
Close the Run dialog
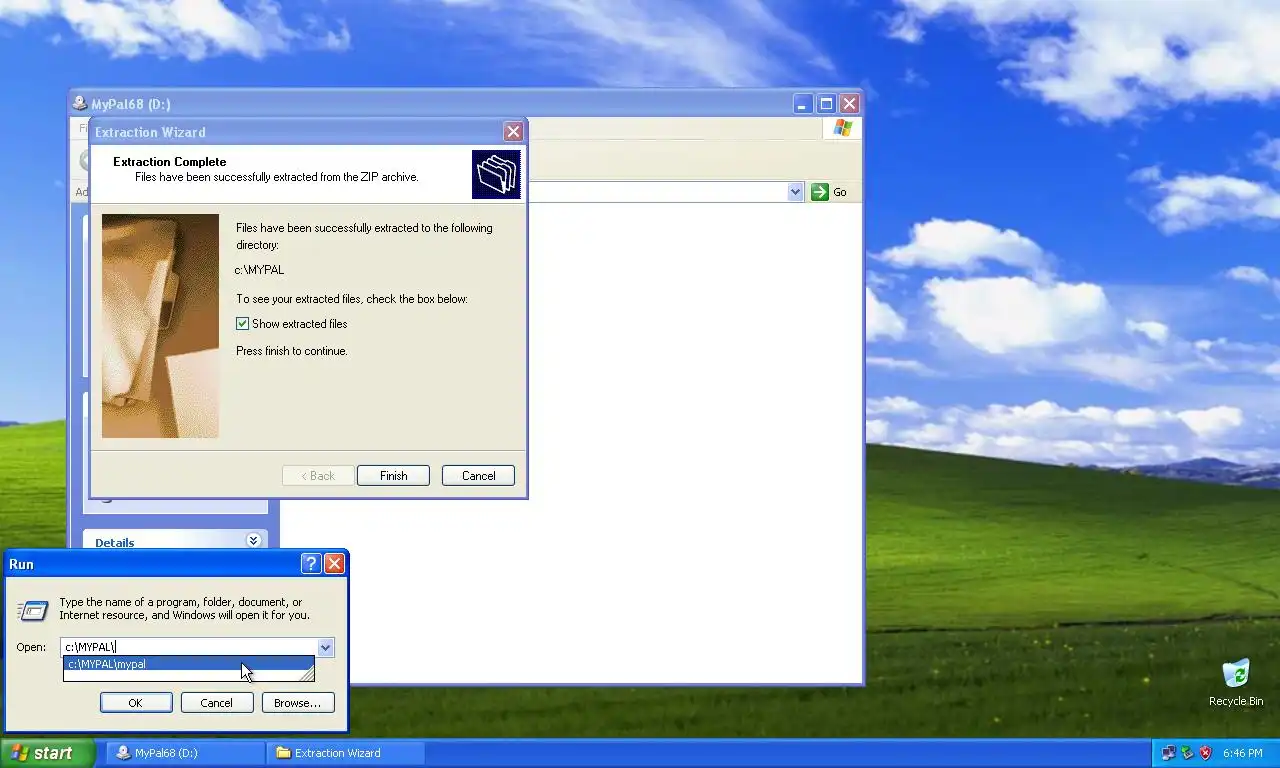tap(335, 564)
